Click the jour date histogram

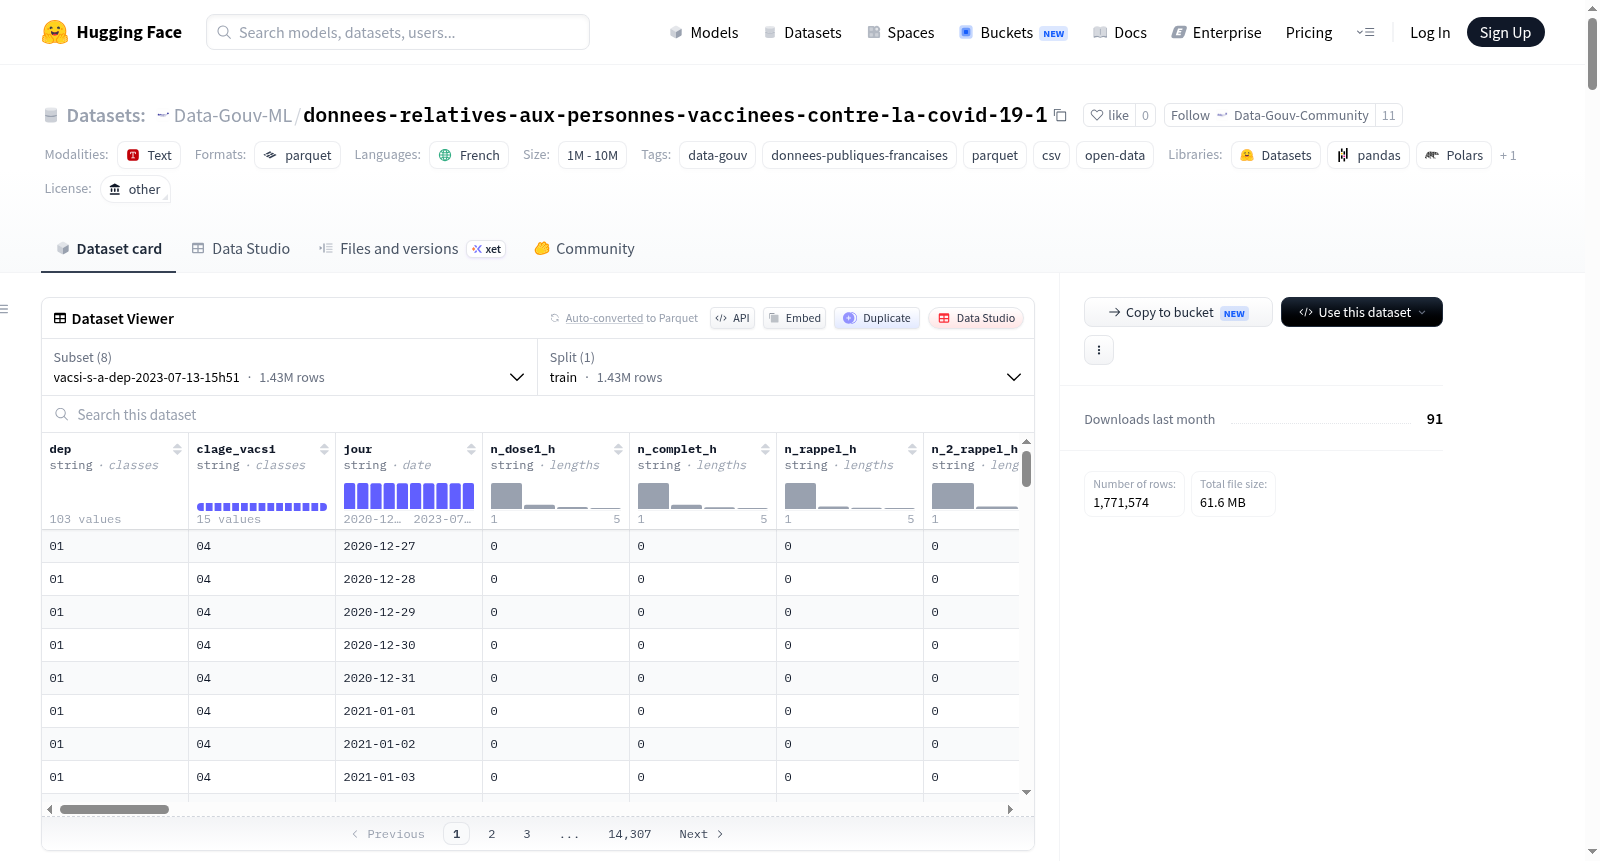408,496
